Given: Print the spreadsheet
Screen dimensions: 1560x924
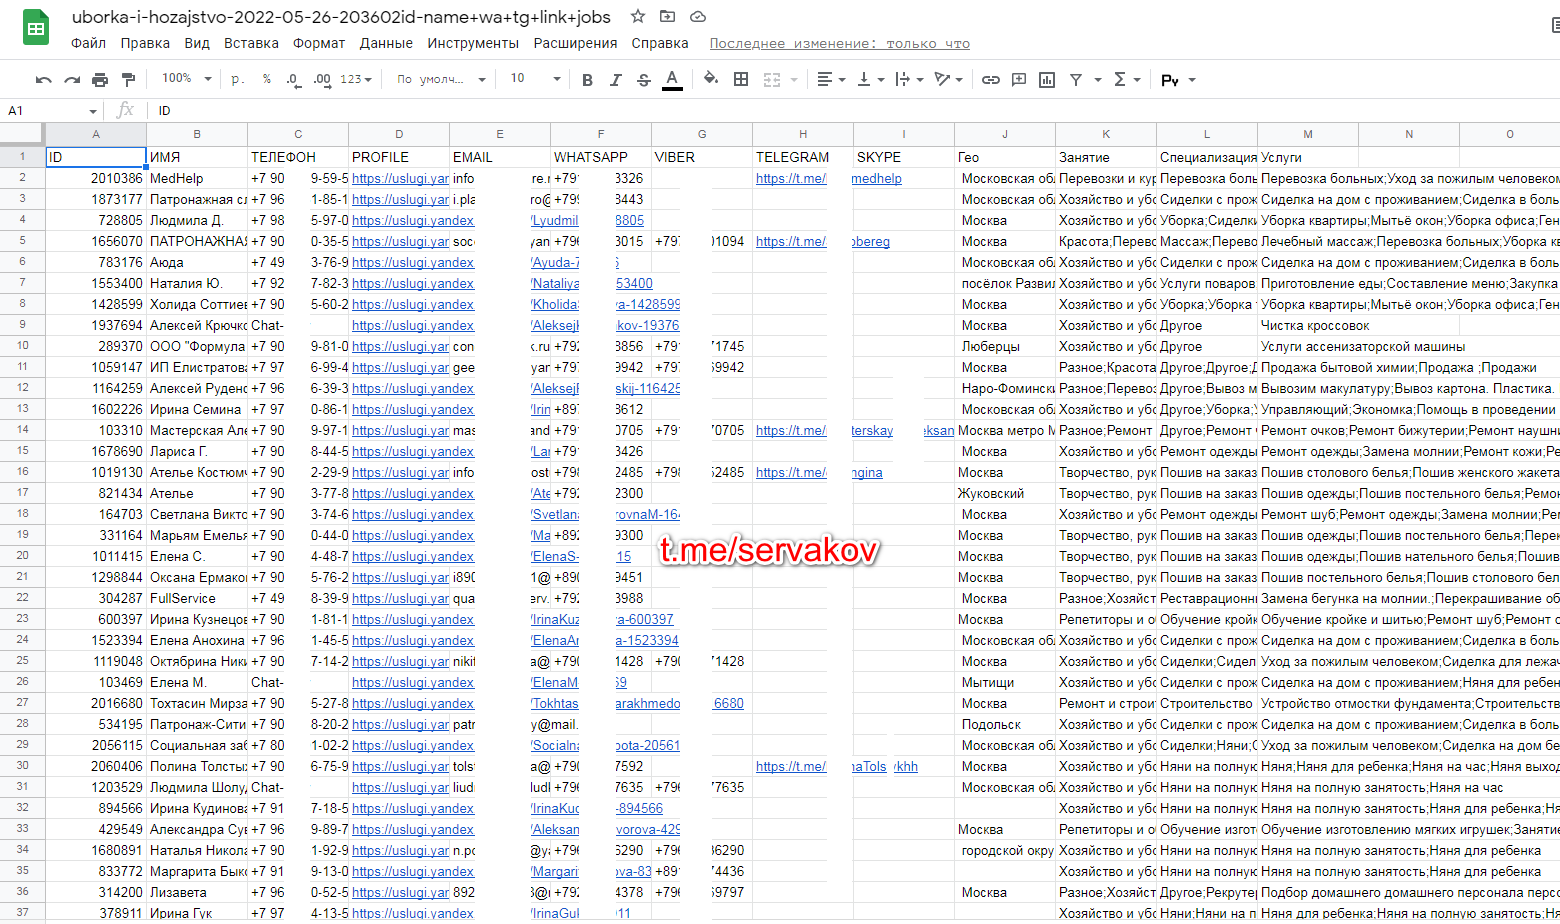Looking at the screenshot, I should (100, 79).
